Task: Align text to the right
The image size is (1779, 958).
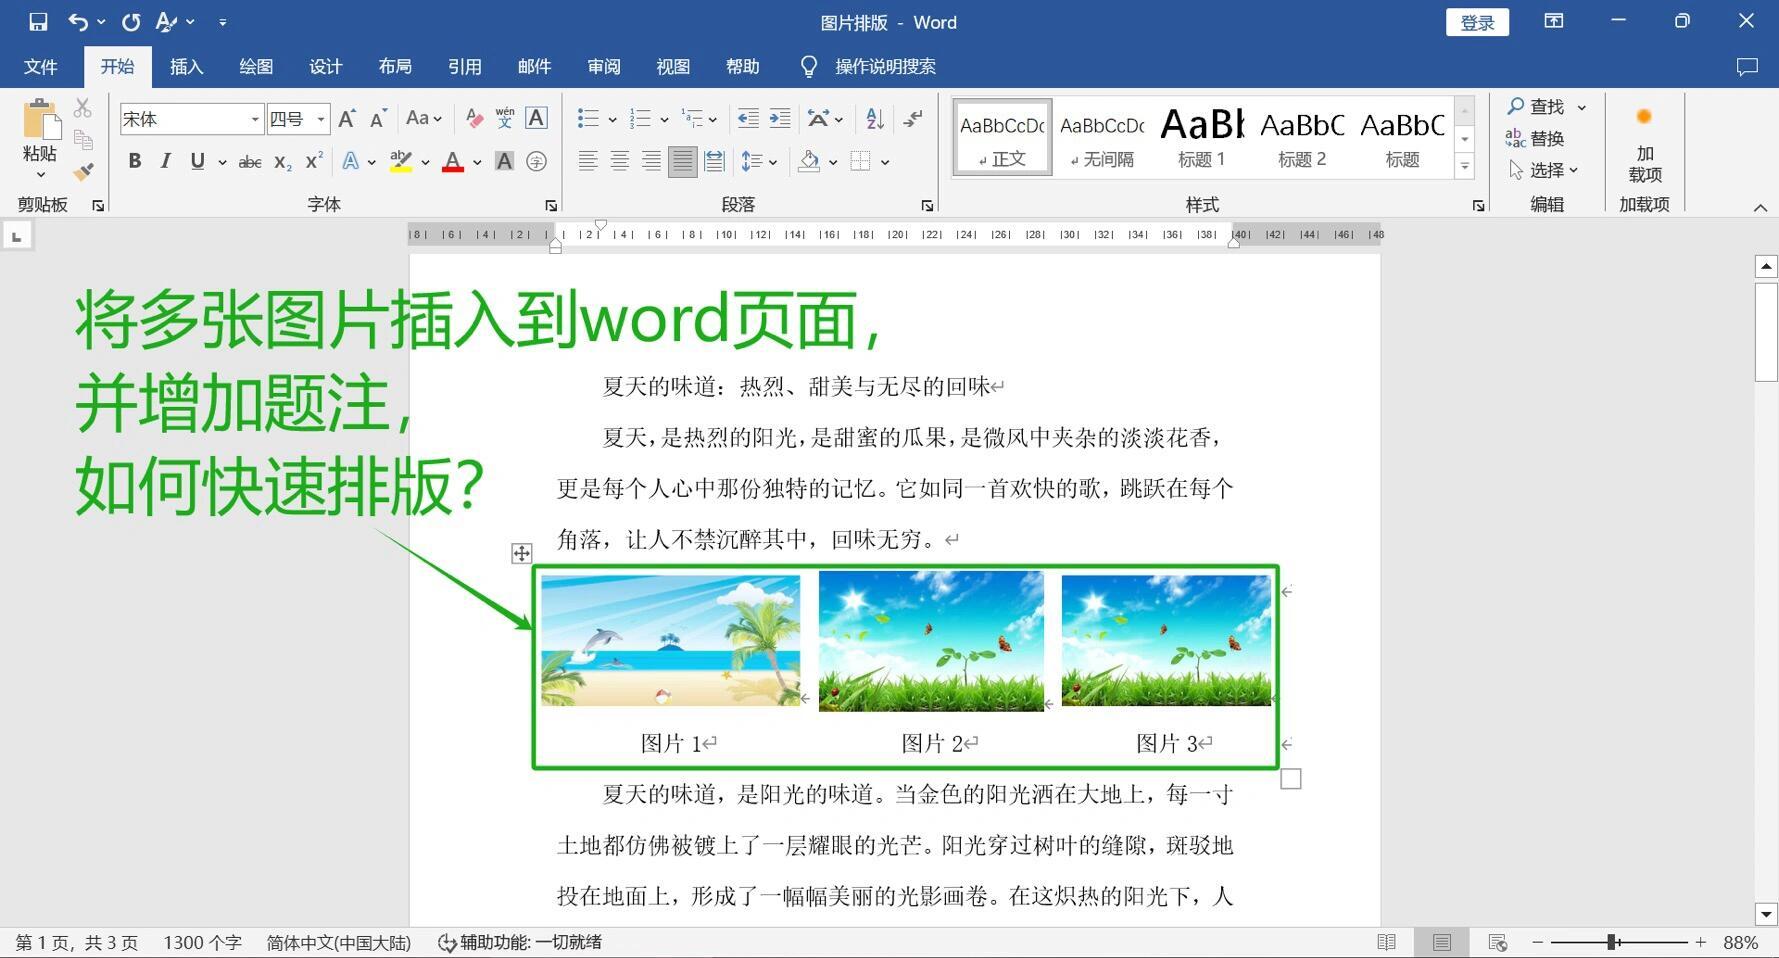Action: pyautogui.click(x=651, y=161)
